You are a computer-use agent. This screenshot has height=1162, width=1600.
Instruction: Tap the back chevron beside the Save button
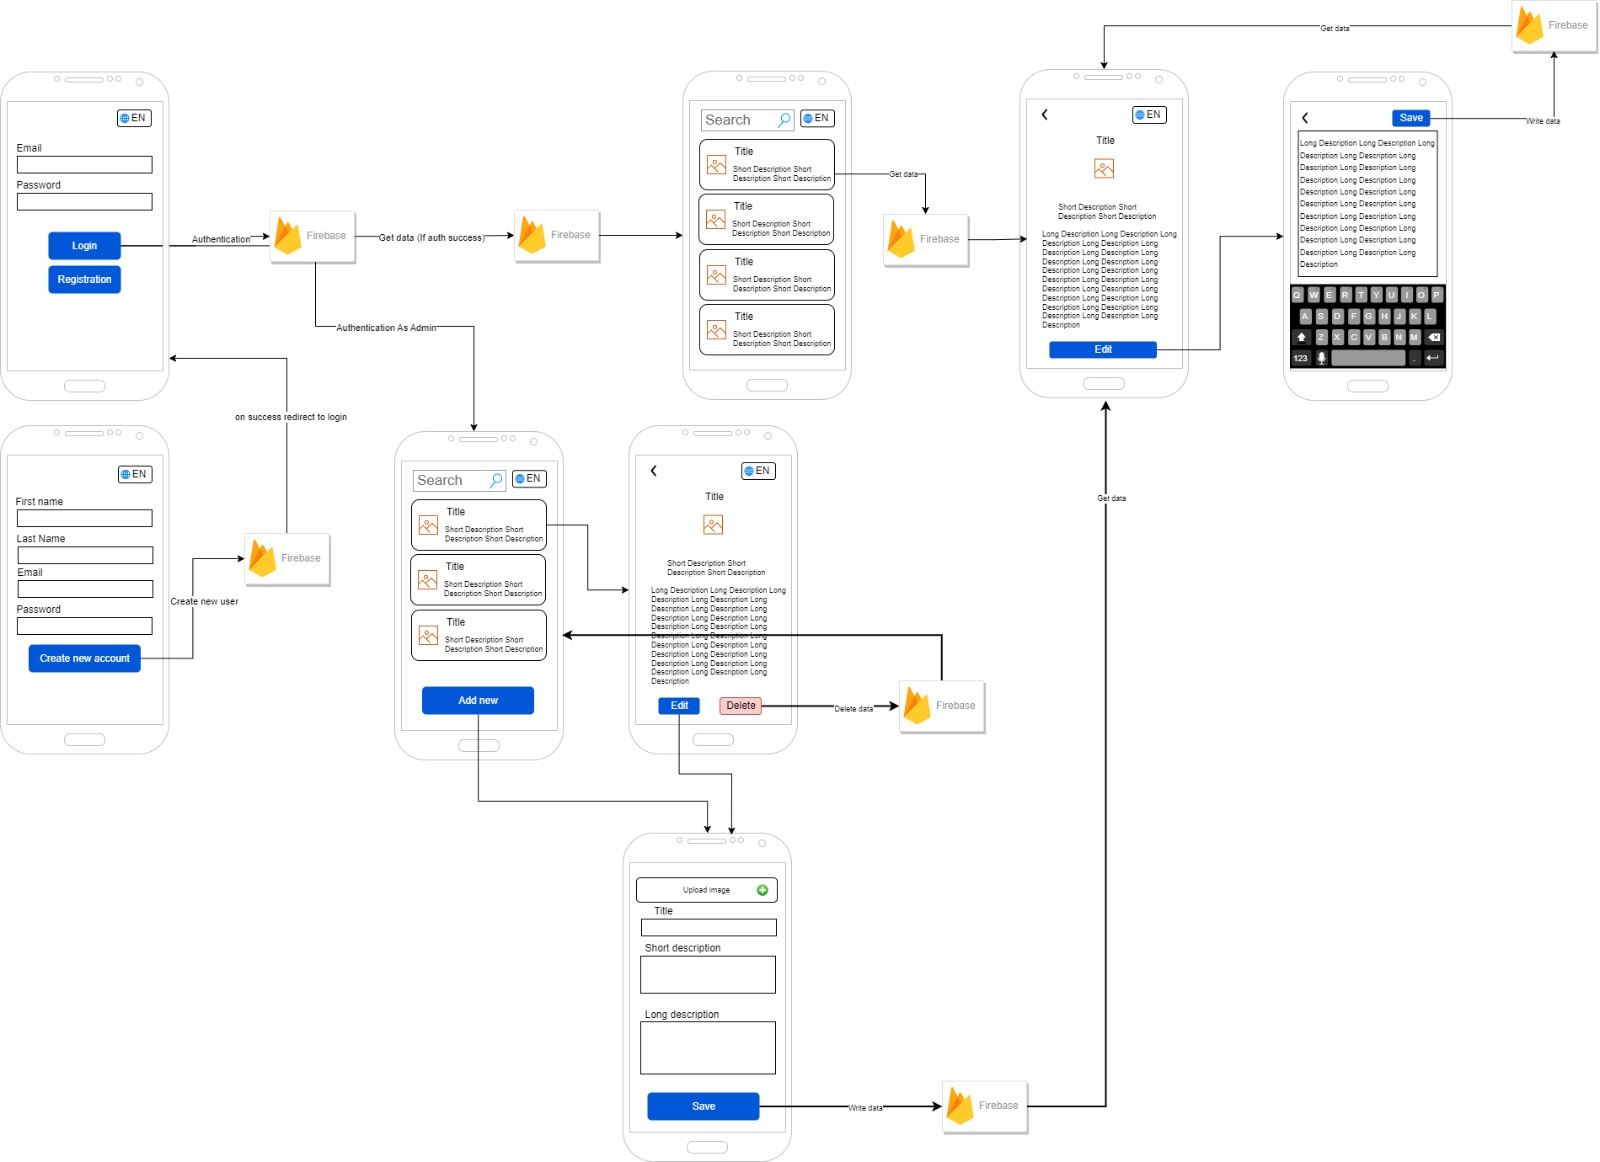pyautogui.click(x=1306, y=118)
